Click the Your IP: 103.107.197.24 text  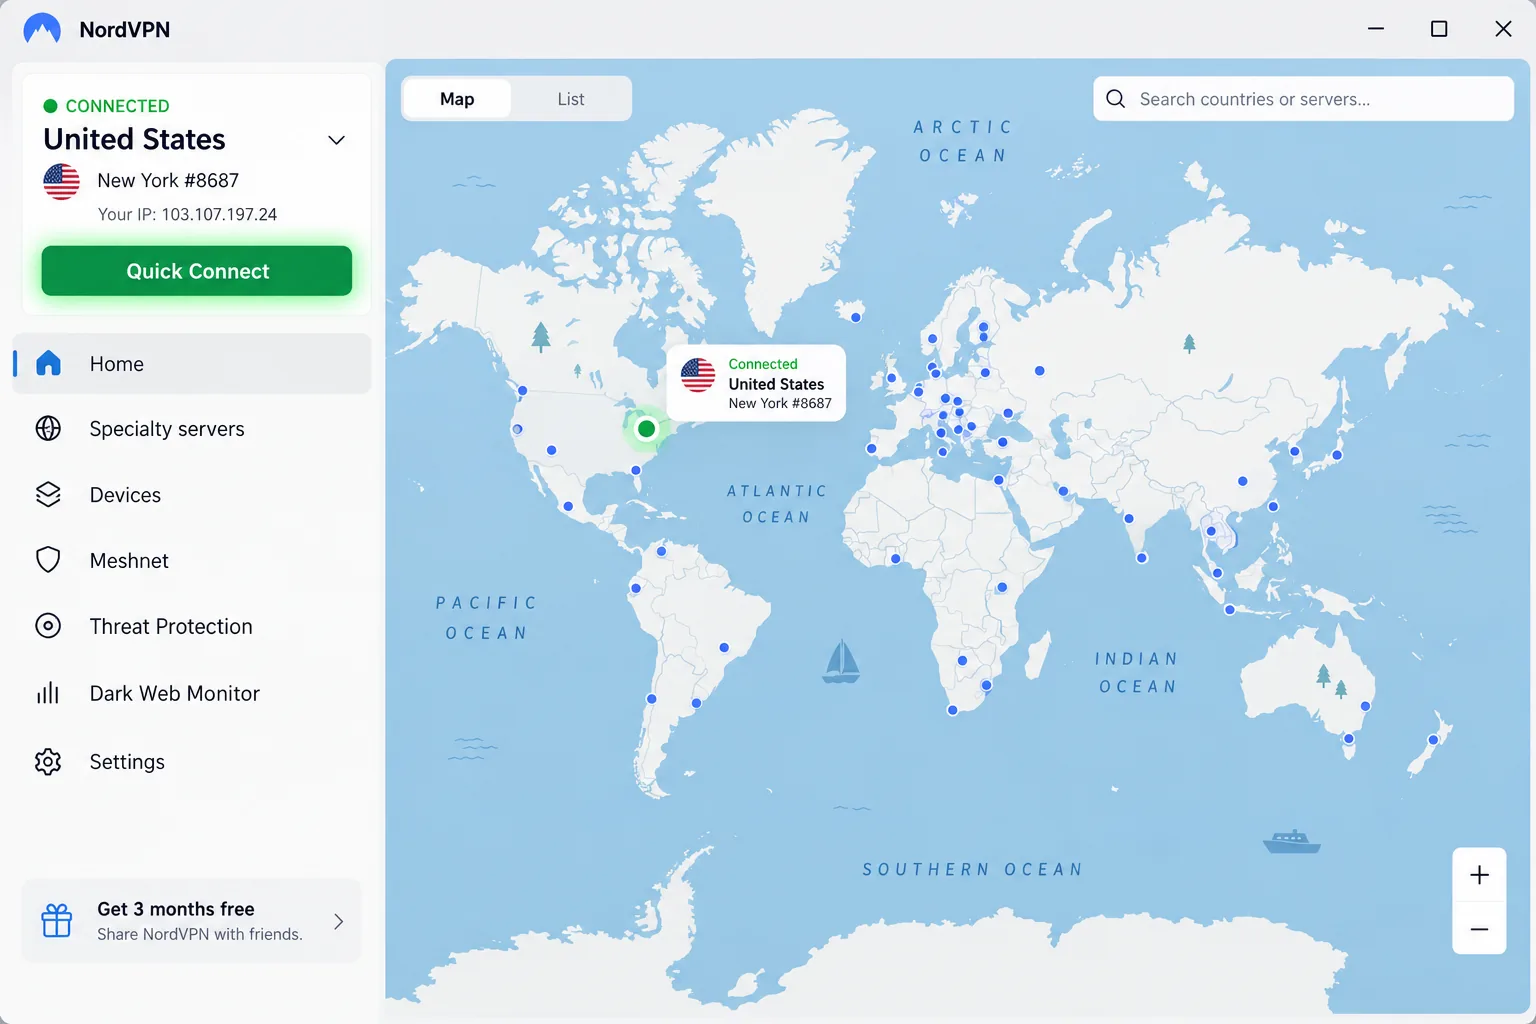(x=187, y=214)
